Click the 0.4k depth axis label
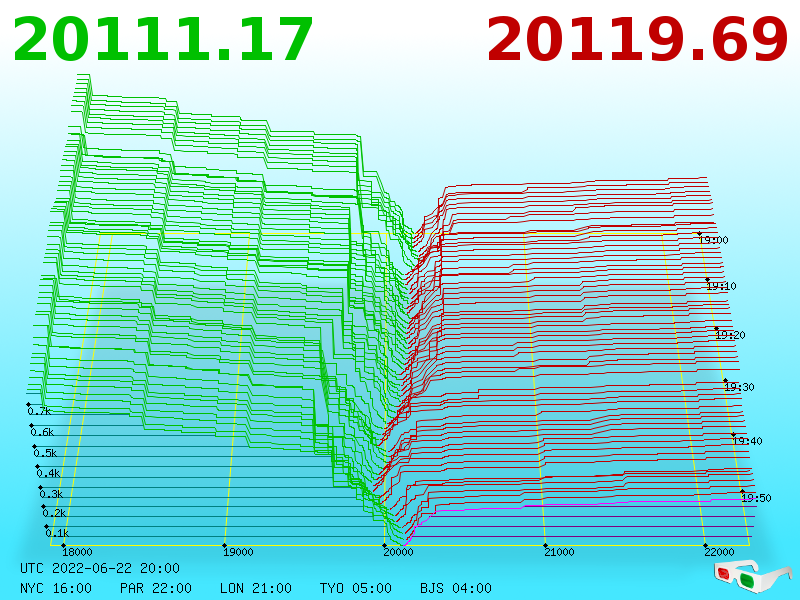 48,473
